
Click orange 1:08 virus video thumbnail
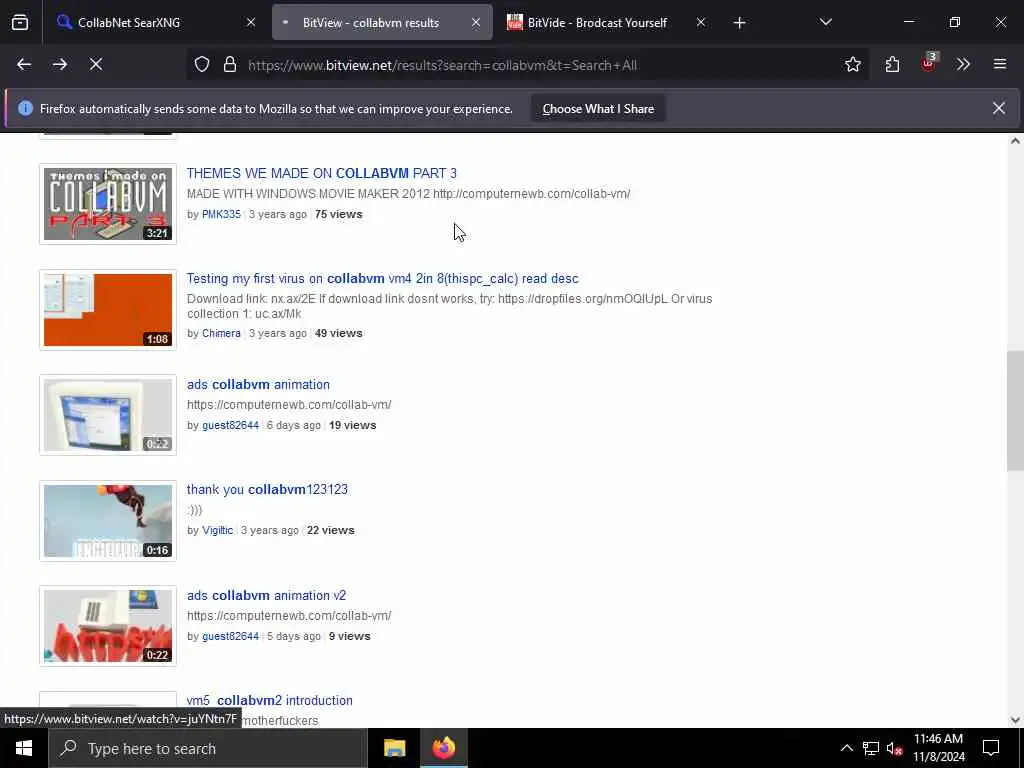pos(108,310)
